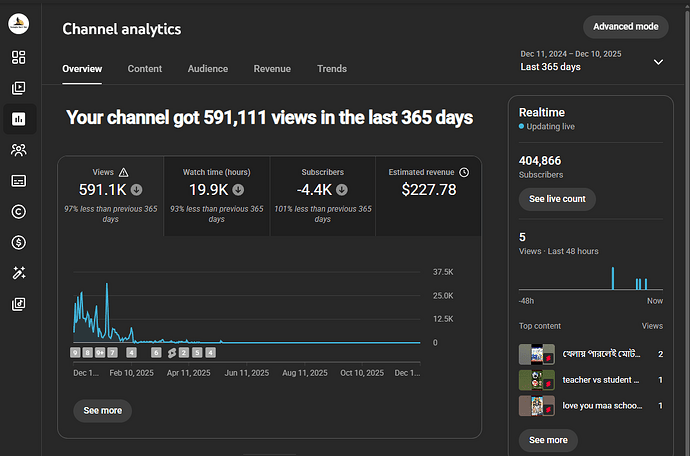This screenshot has width=690, height=456.
Task: Open the Customization magic wand icon
Action: point(18,273)
